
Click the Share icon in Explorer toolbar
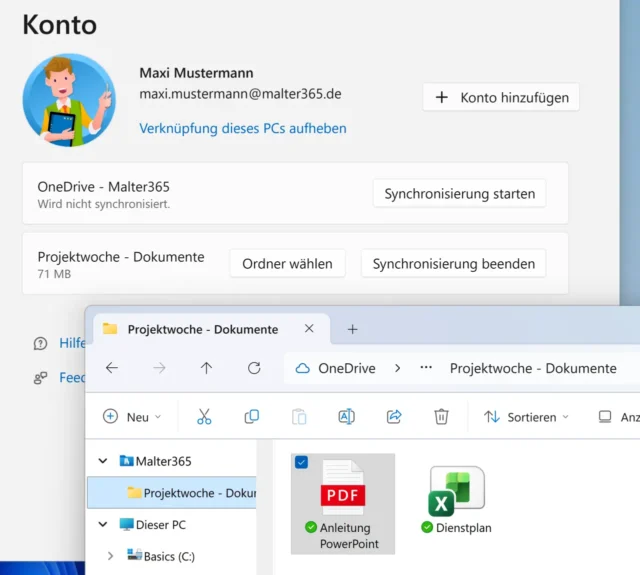pyautogui.click(x=394, y=417)
